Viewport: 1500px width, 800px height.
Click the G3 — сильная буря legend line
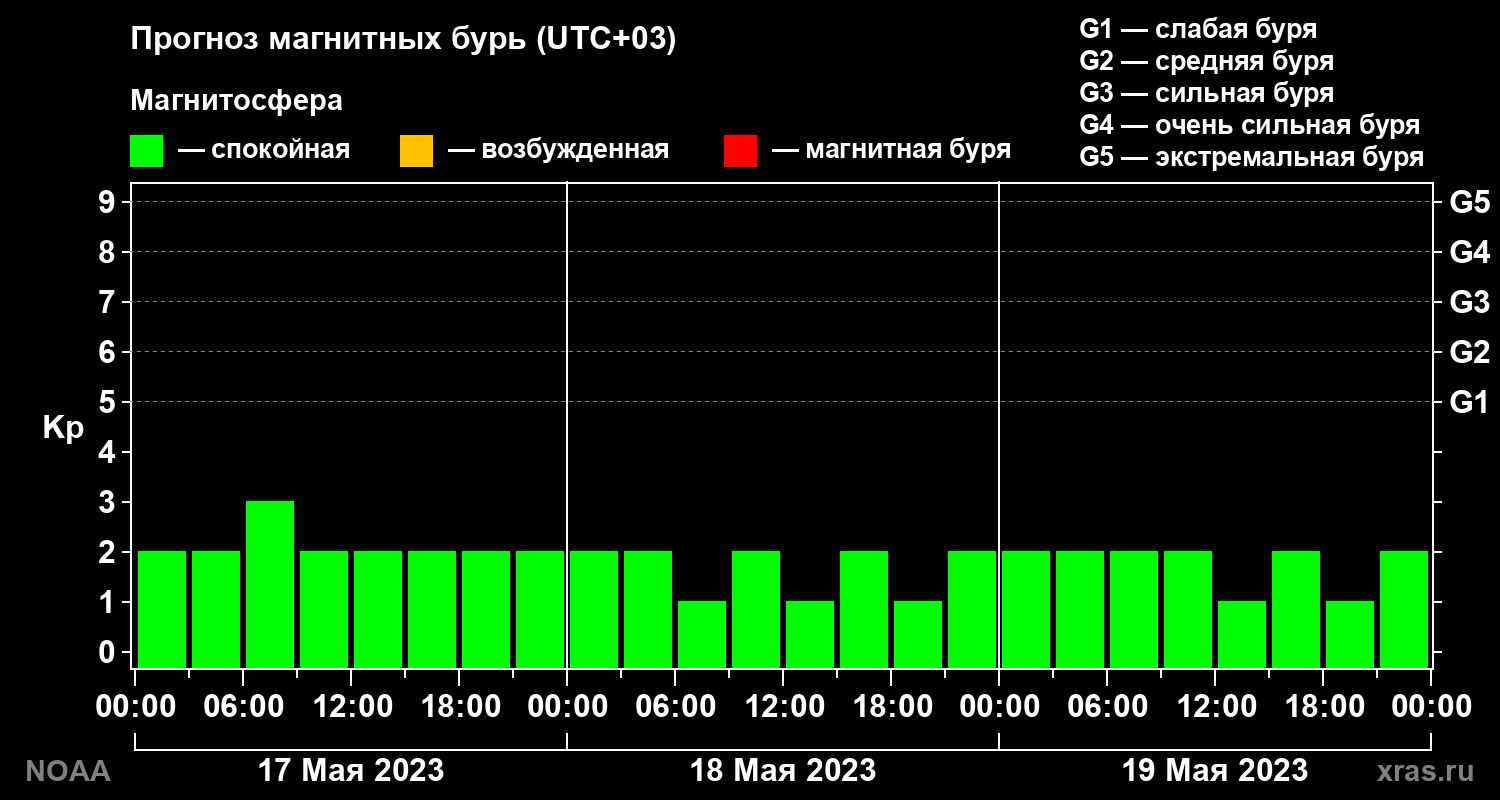[x=1207, y=93]
